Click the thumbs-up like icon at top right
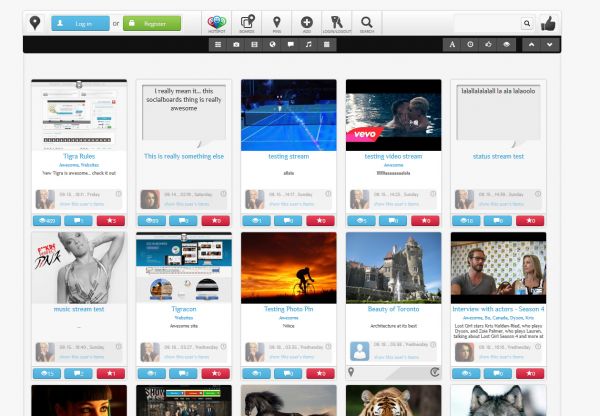The height and width of the screenshot is (416, 600). click(548, 23)
